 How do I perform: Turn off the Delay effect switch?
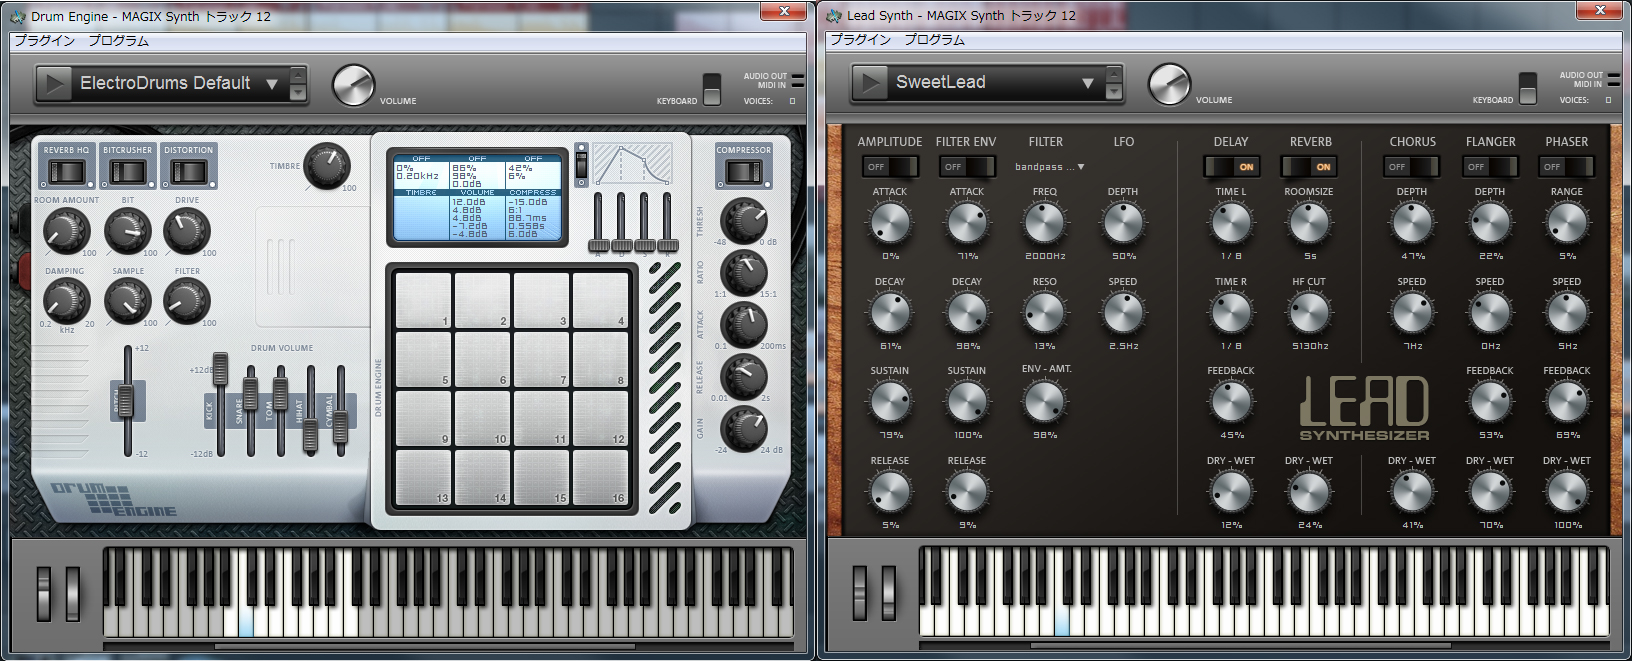1231,167
